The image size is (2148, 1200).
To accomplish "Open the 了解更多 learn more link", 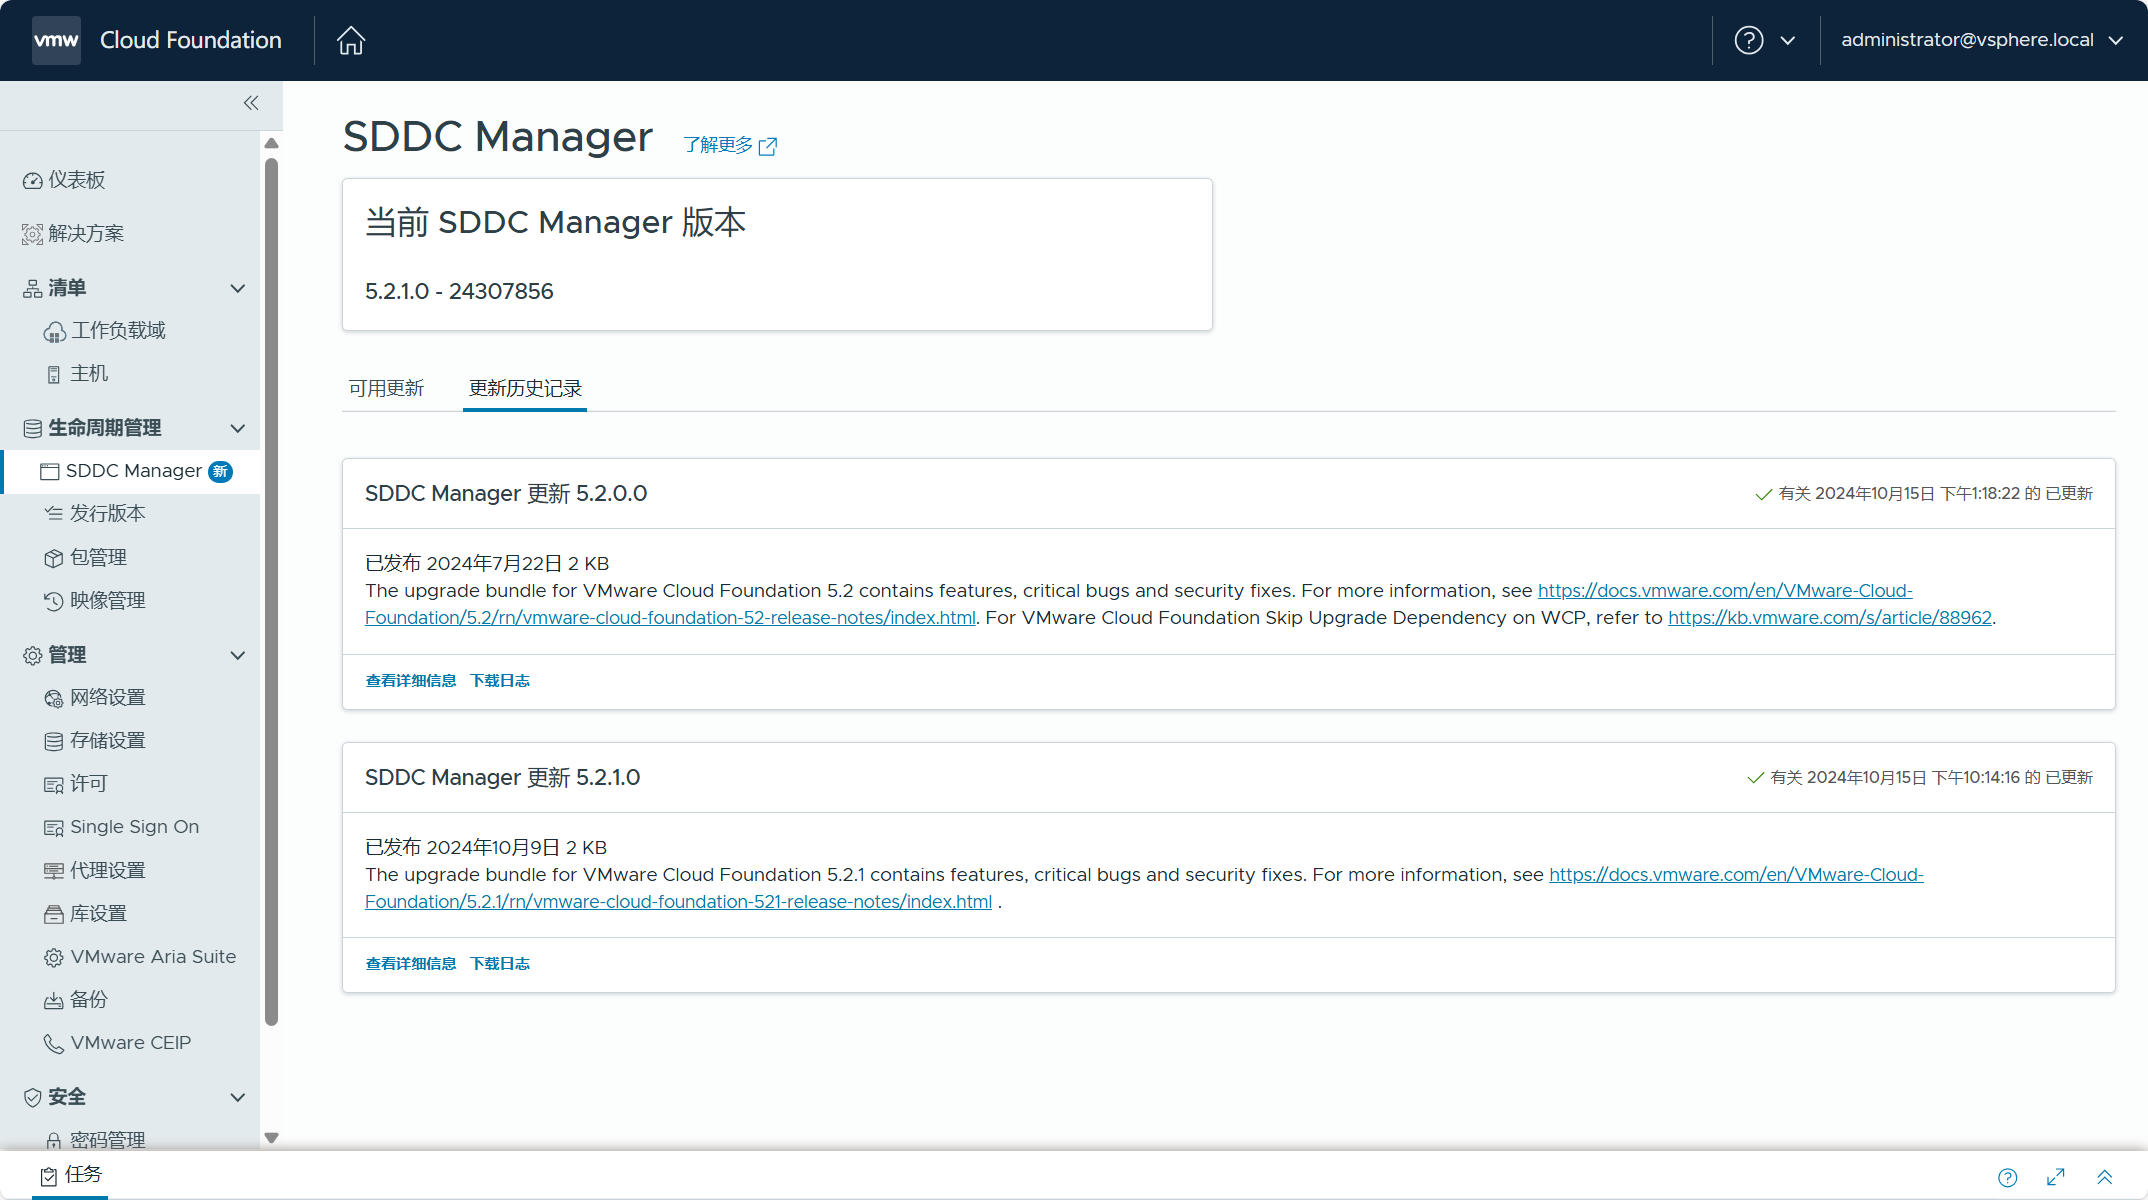I will point(730,146).
